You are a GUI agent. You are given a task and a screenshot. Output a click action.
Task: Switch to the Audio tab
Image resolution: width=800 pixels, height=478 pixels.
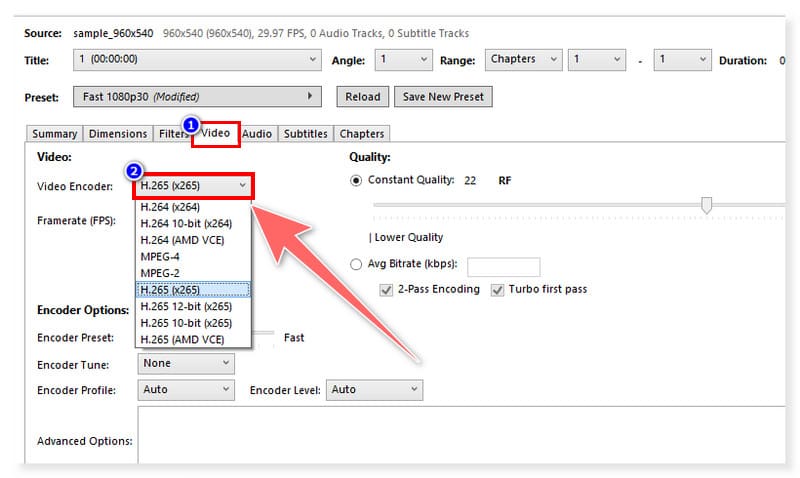tap(257, 134)
